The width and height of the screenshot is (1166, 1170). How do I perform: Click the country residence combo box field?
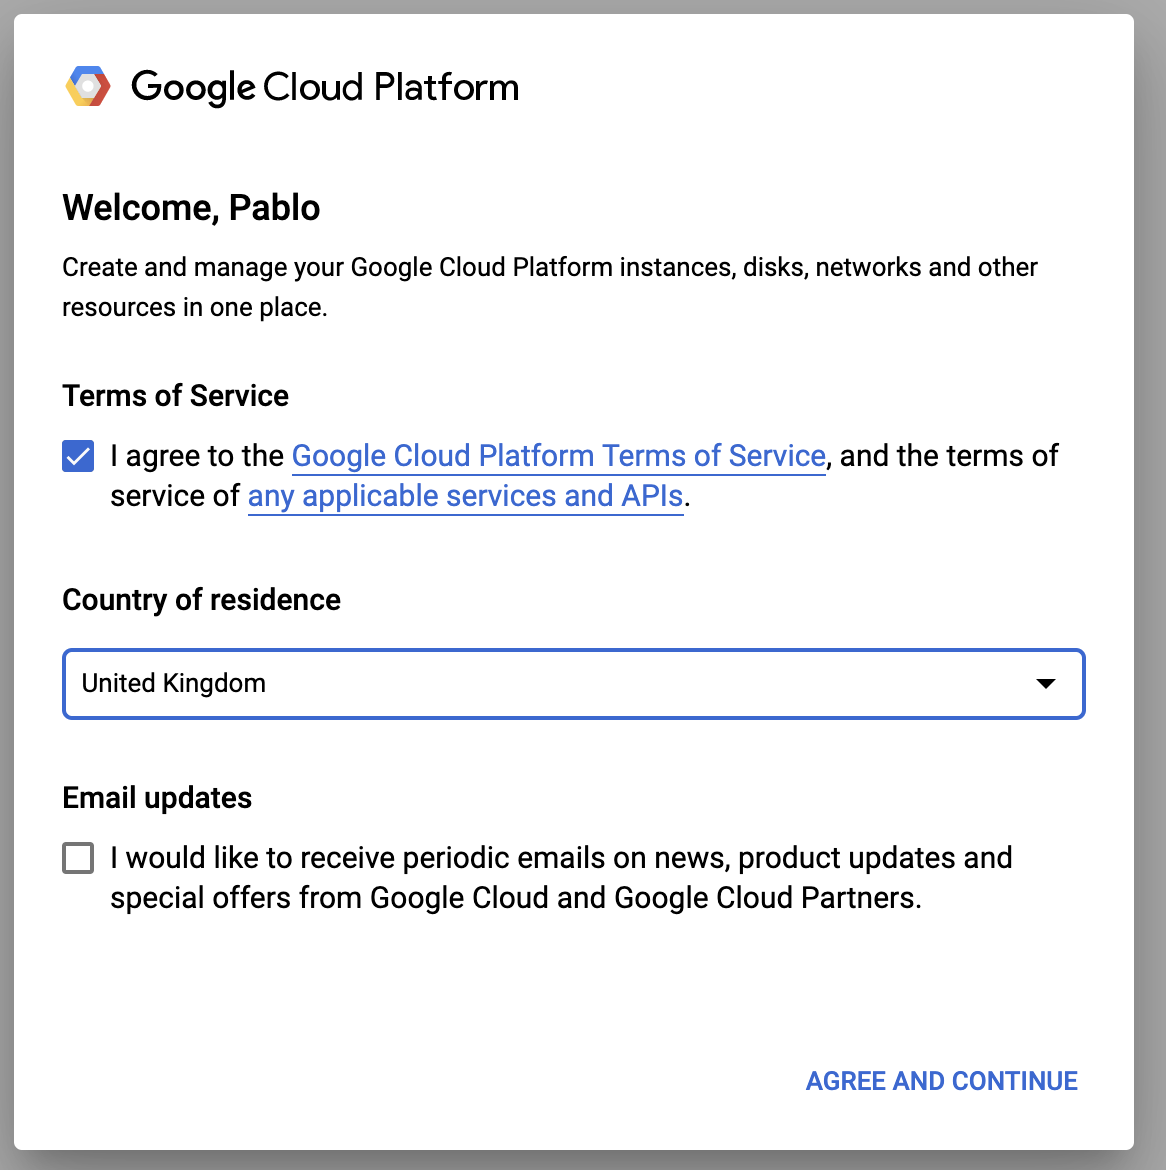(573, 684)
